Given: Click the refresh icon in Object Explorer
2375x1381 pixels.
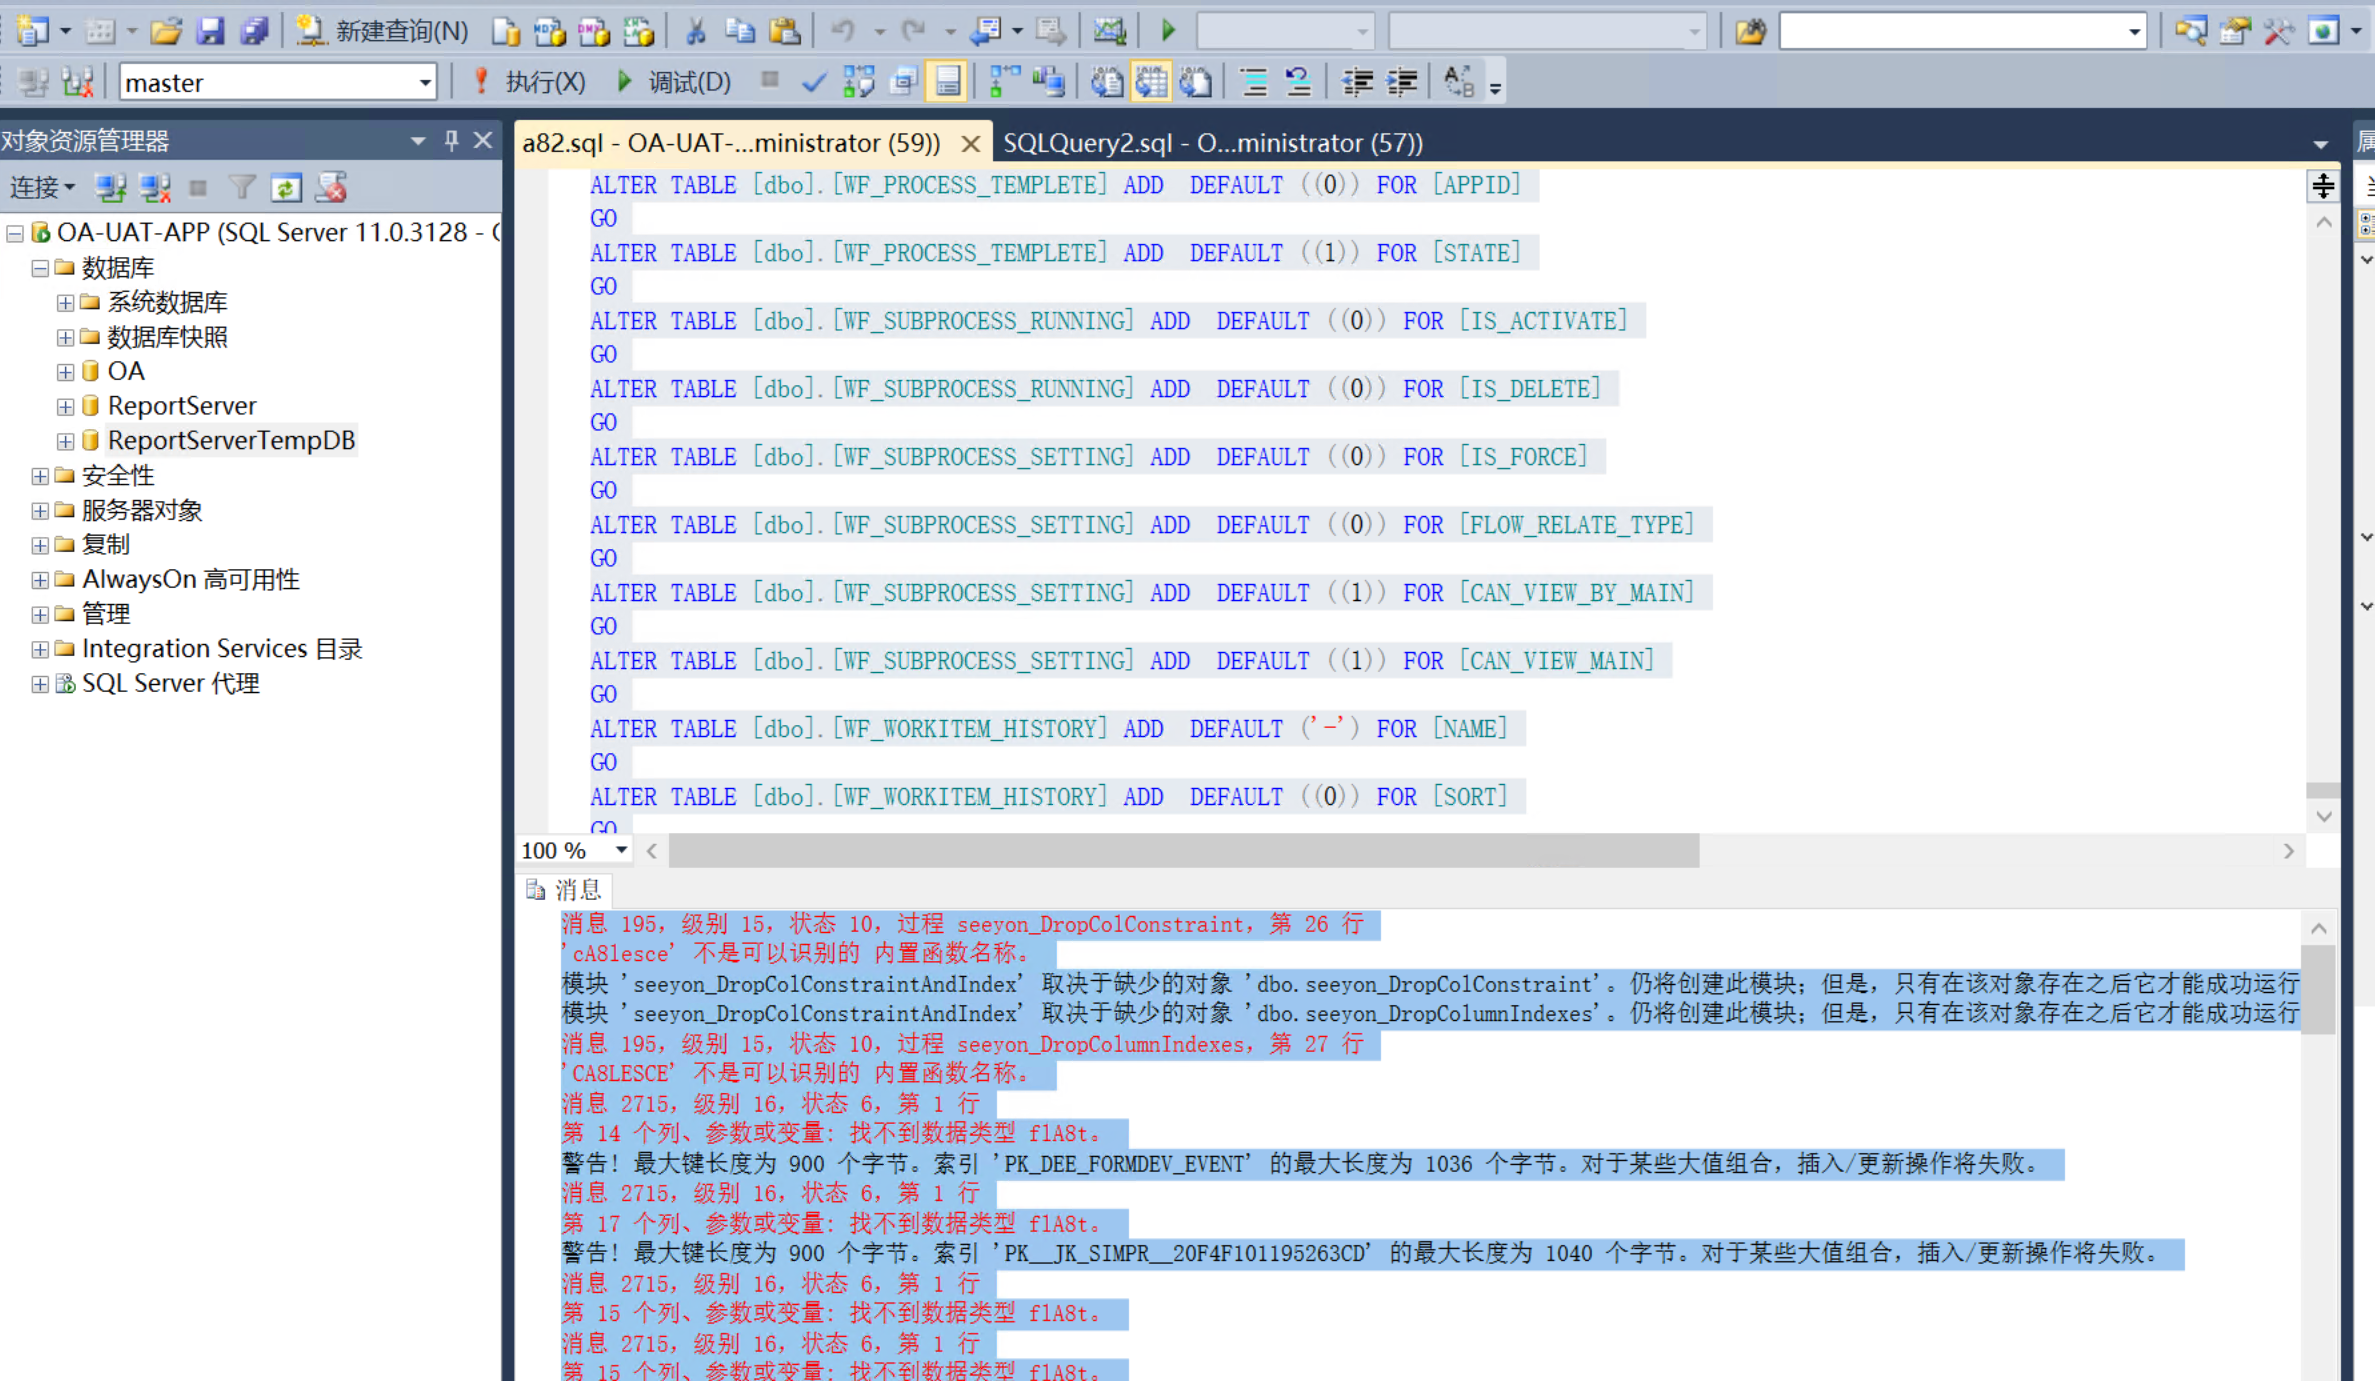Looking at the screenshot, I should 286,187.
